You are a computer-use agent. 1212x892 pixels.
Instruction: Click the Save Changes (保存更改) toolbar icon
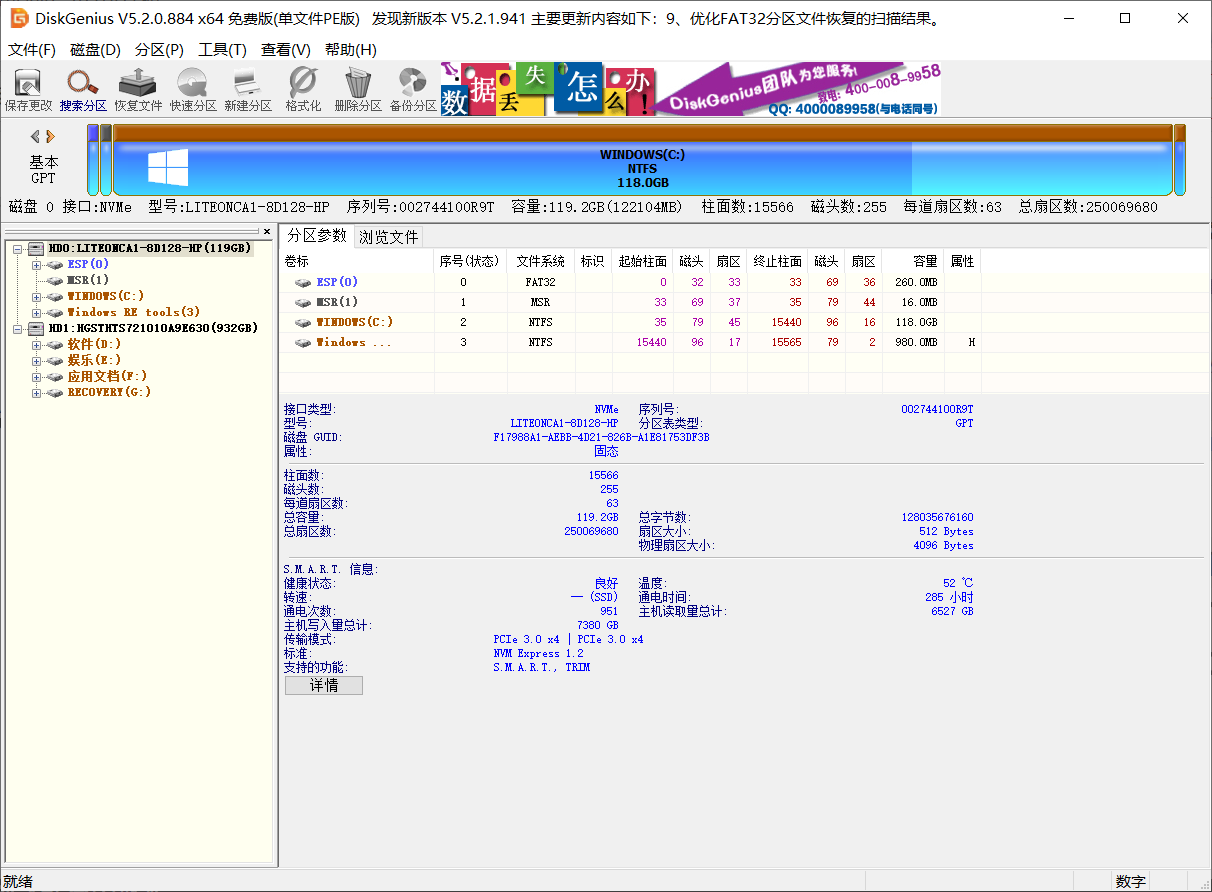(x=28, y=82)
